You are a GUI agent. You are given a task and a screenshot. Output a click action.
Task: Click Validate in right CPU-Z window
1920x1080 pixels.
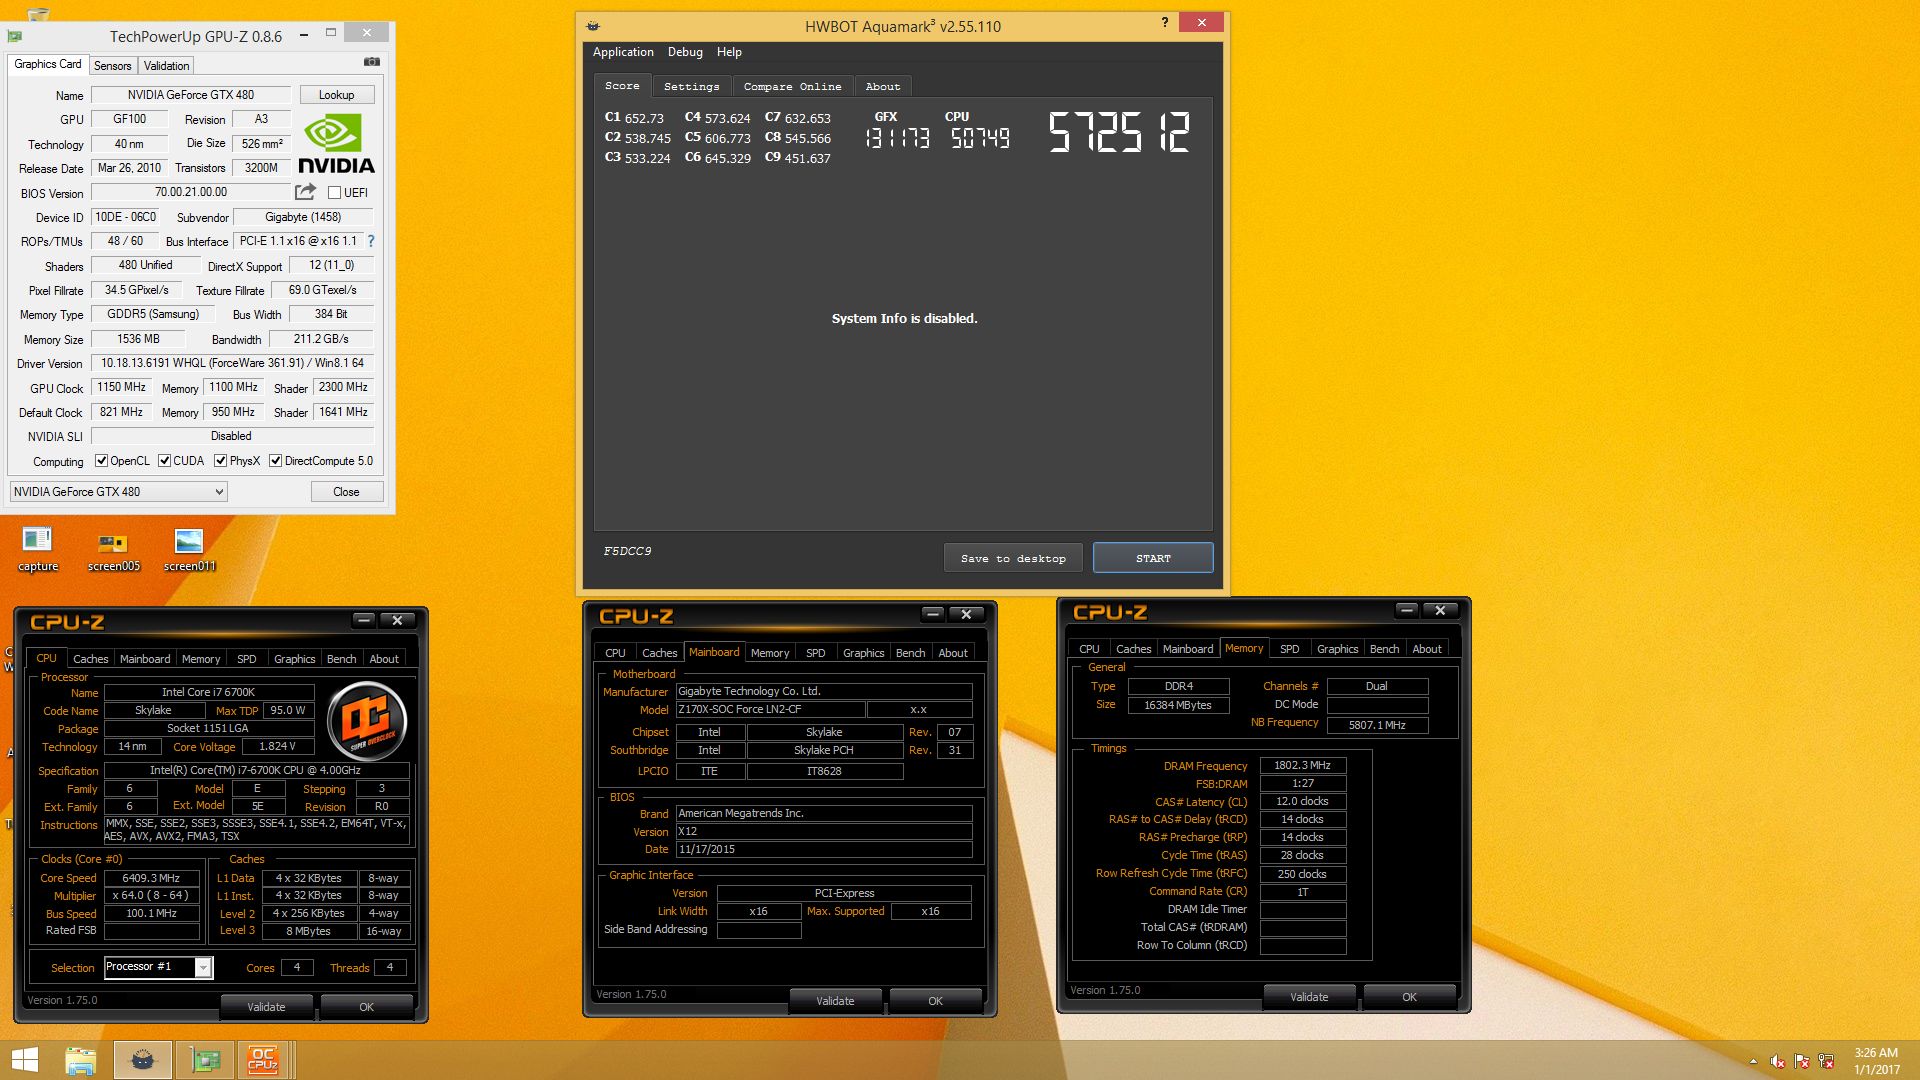point(1309,997)
